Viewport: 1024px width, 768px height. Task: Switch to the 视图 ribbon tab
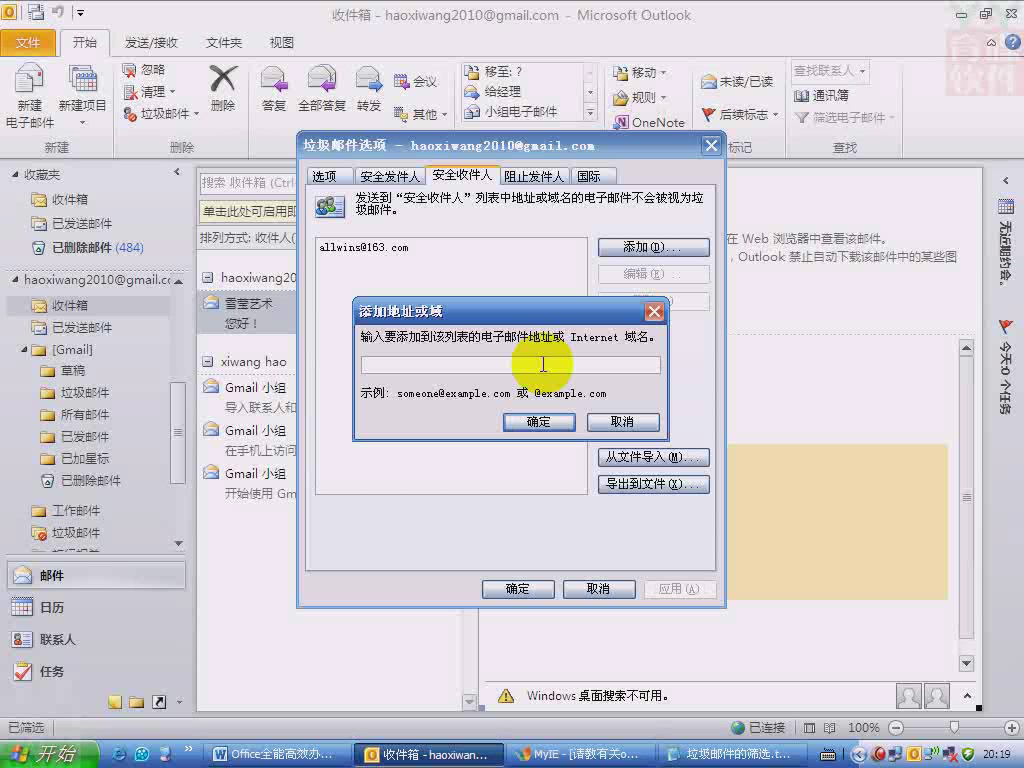281,42
